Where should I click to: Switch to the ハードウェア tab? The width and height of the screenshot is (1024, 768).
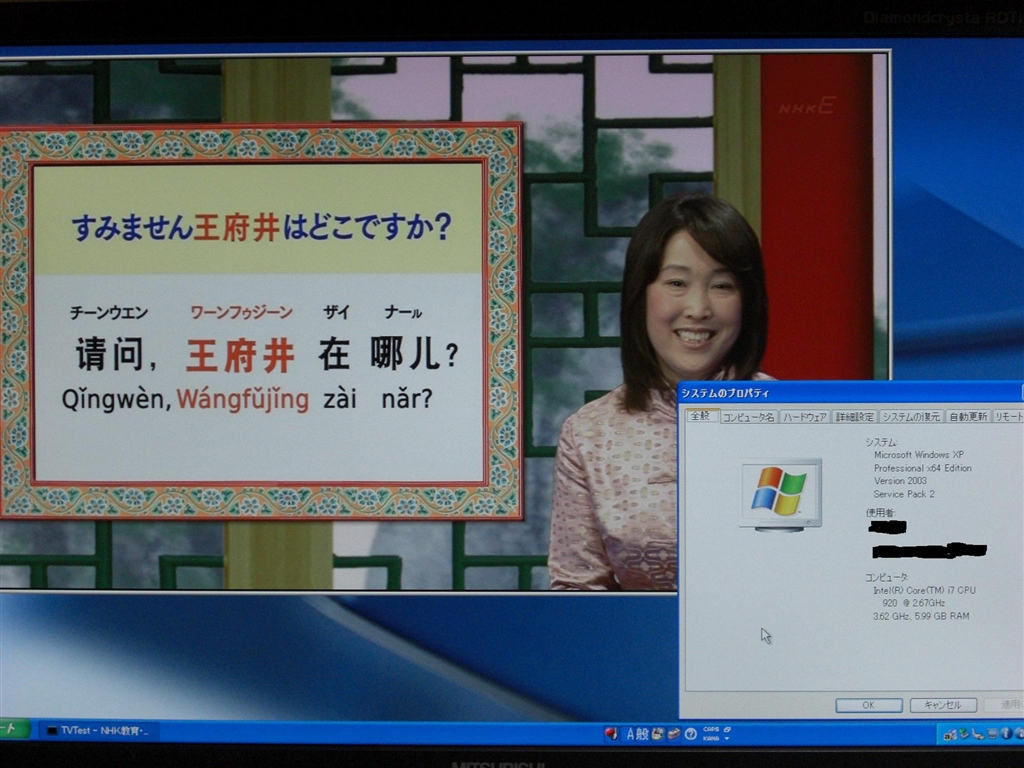coord(805,416)
